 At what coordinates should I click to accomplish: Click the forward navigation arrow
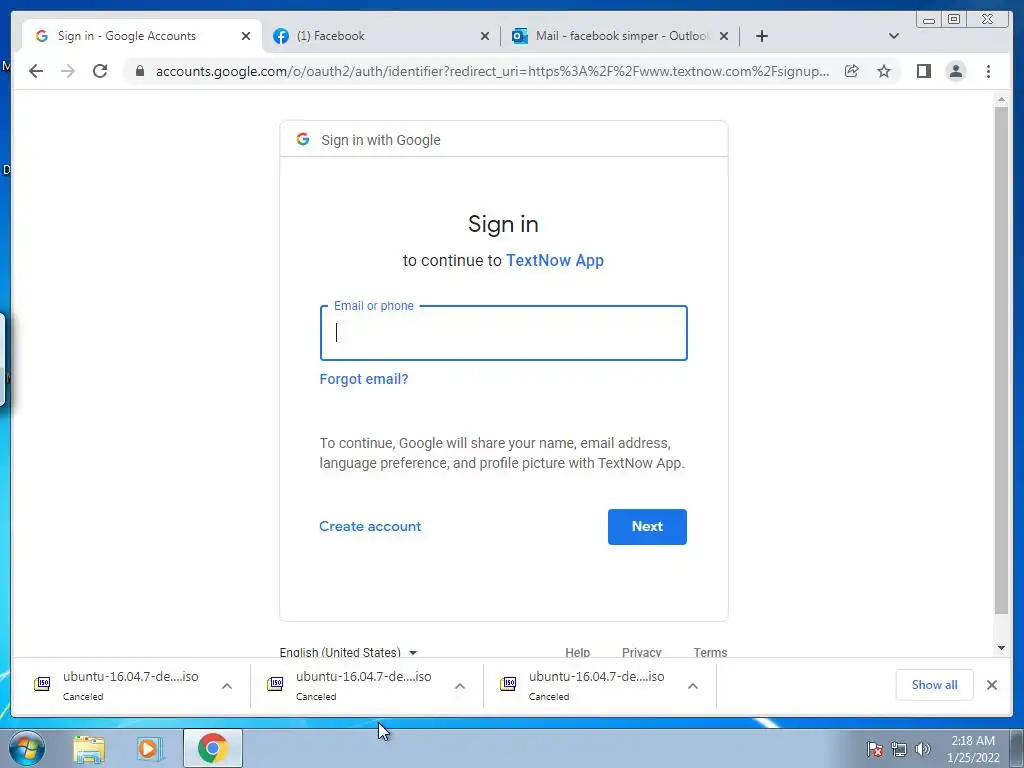[x=68, y=71]
